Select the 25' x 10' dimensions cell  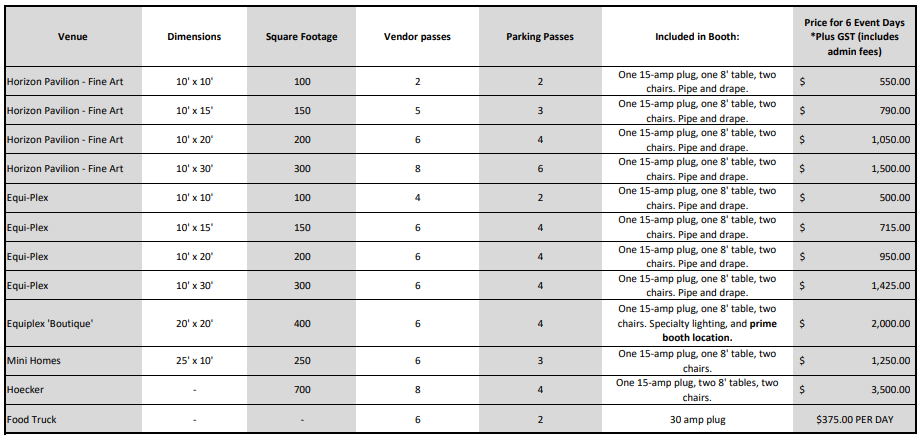194,360
